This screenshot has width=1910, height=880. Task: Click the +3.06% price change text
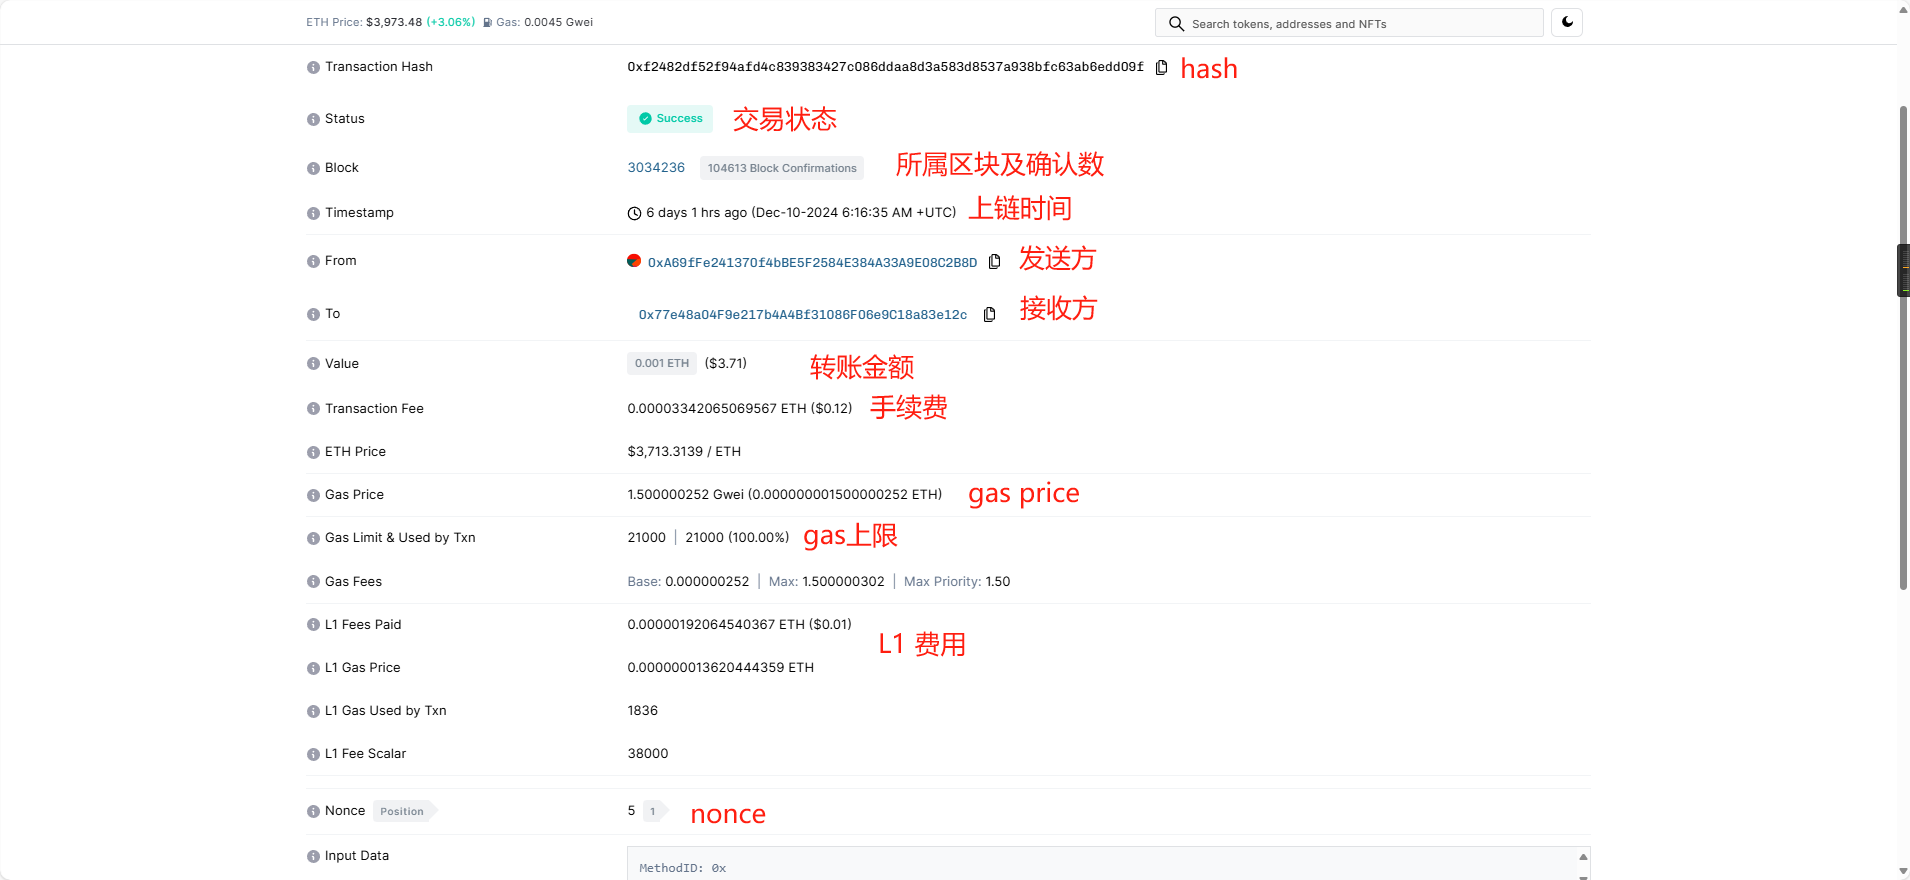[451, 22]
